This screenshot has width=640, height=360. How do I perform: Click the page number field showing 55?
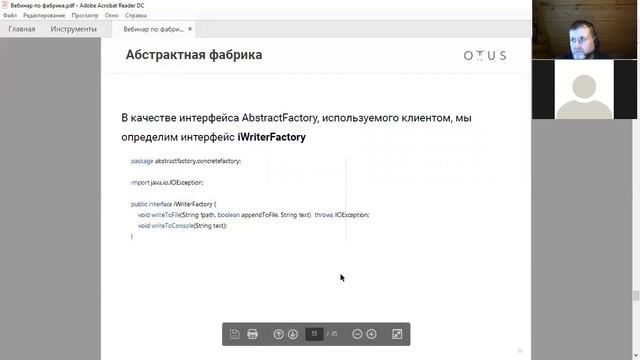[x=314, y=334]
